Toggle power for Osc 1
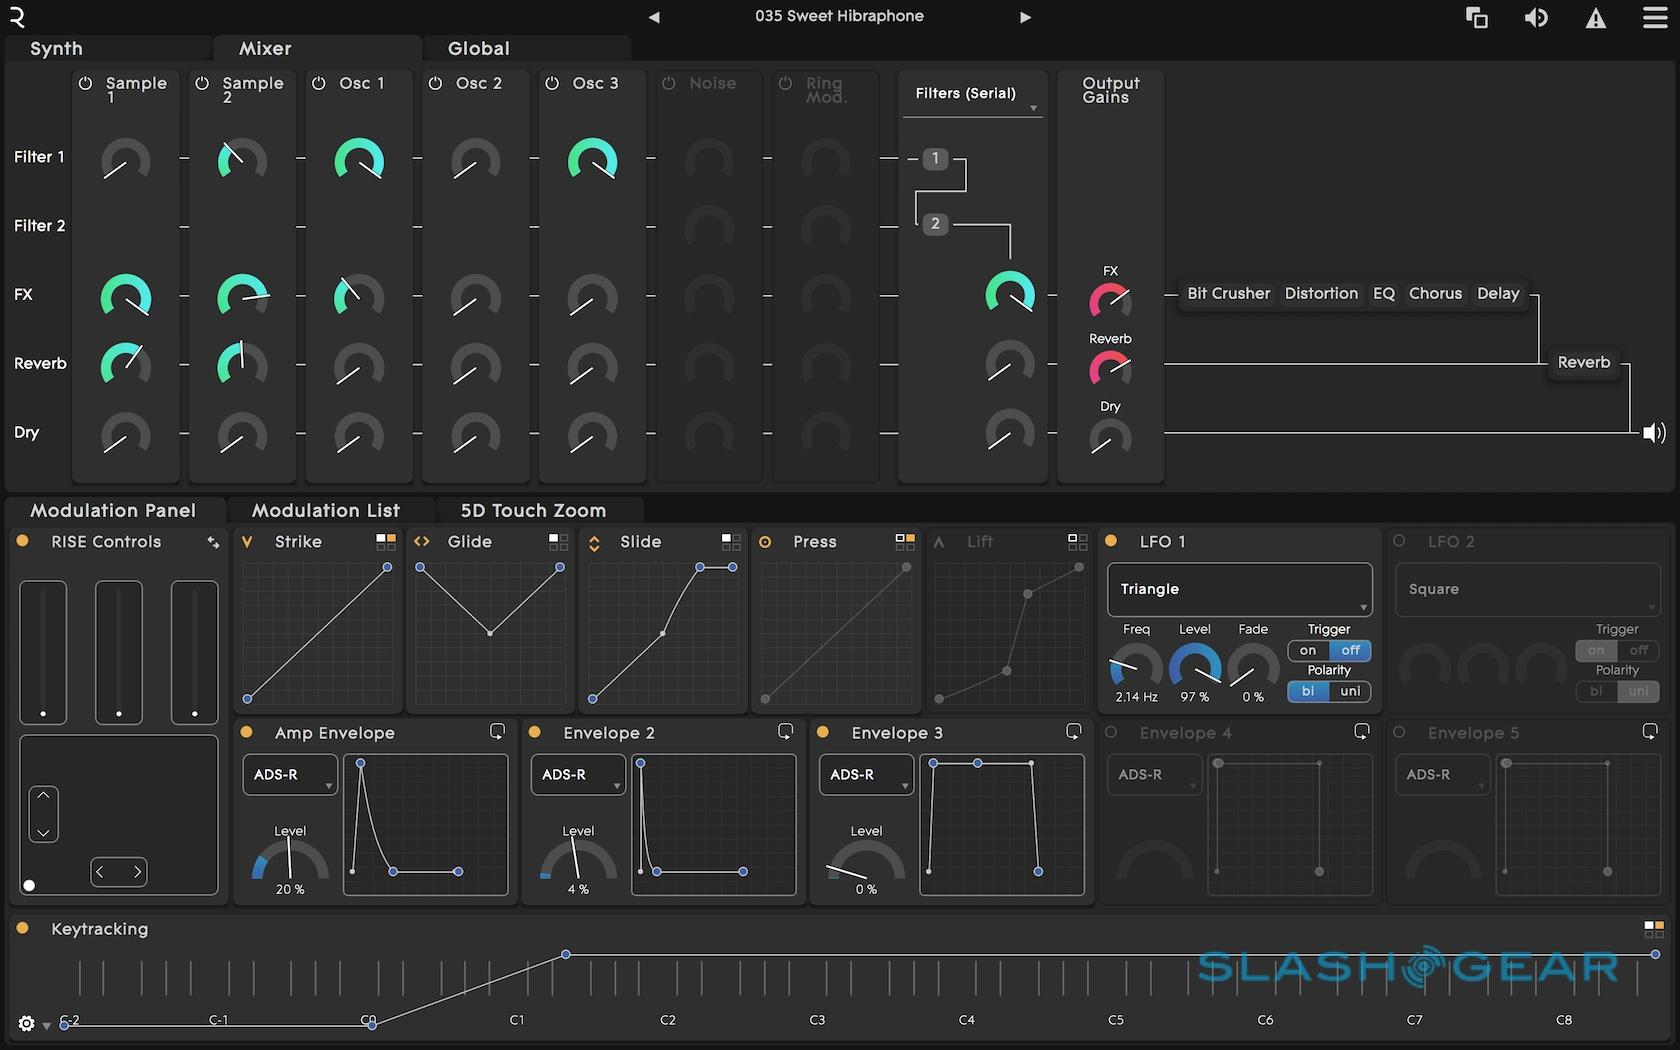The width and height of the screenshot is (1680, 1050). tap(319, 84)
